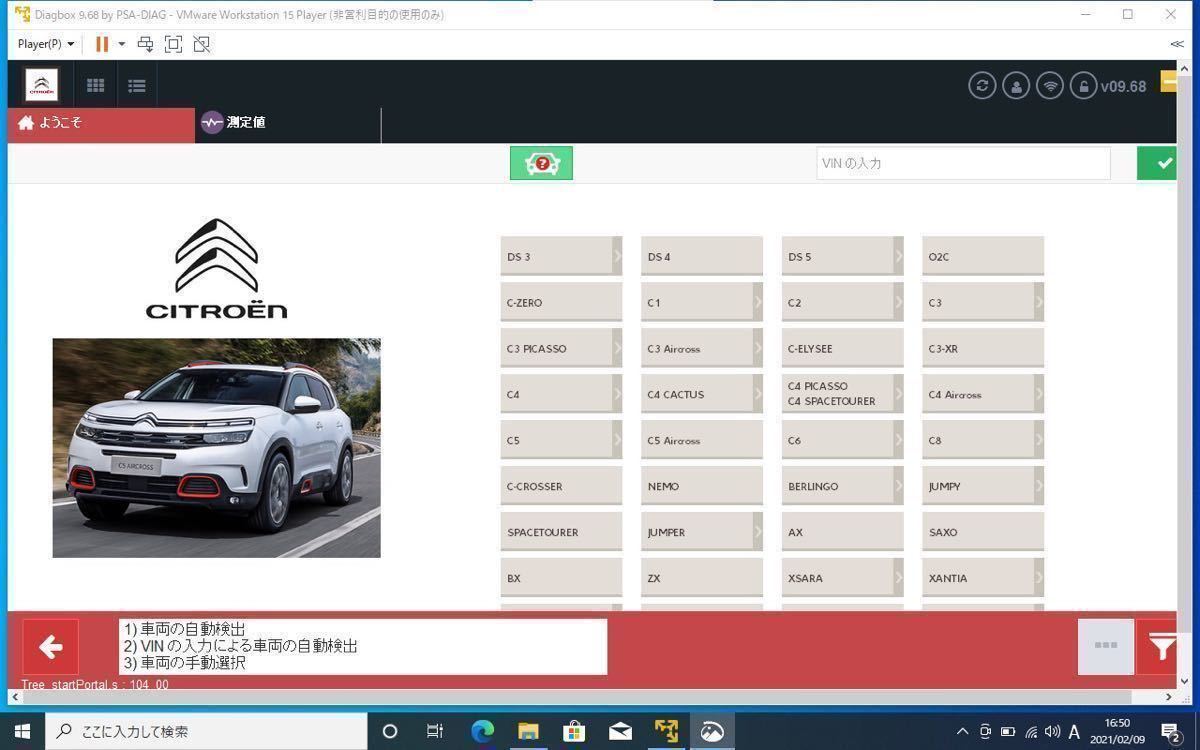The width and height of the screenshot is (1200, 750).
Task: Choose the C-ELYSEE vehicle
Action: (843, 349)
